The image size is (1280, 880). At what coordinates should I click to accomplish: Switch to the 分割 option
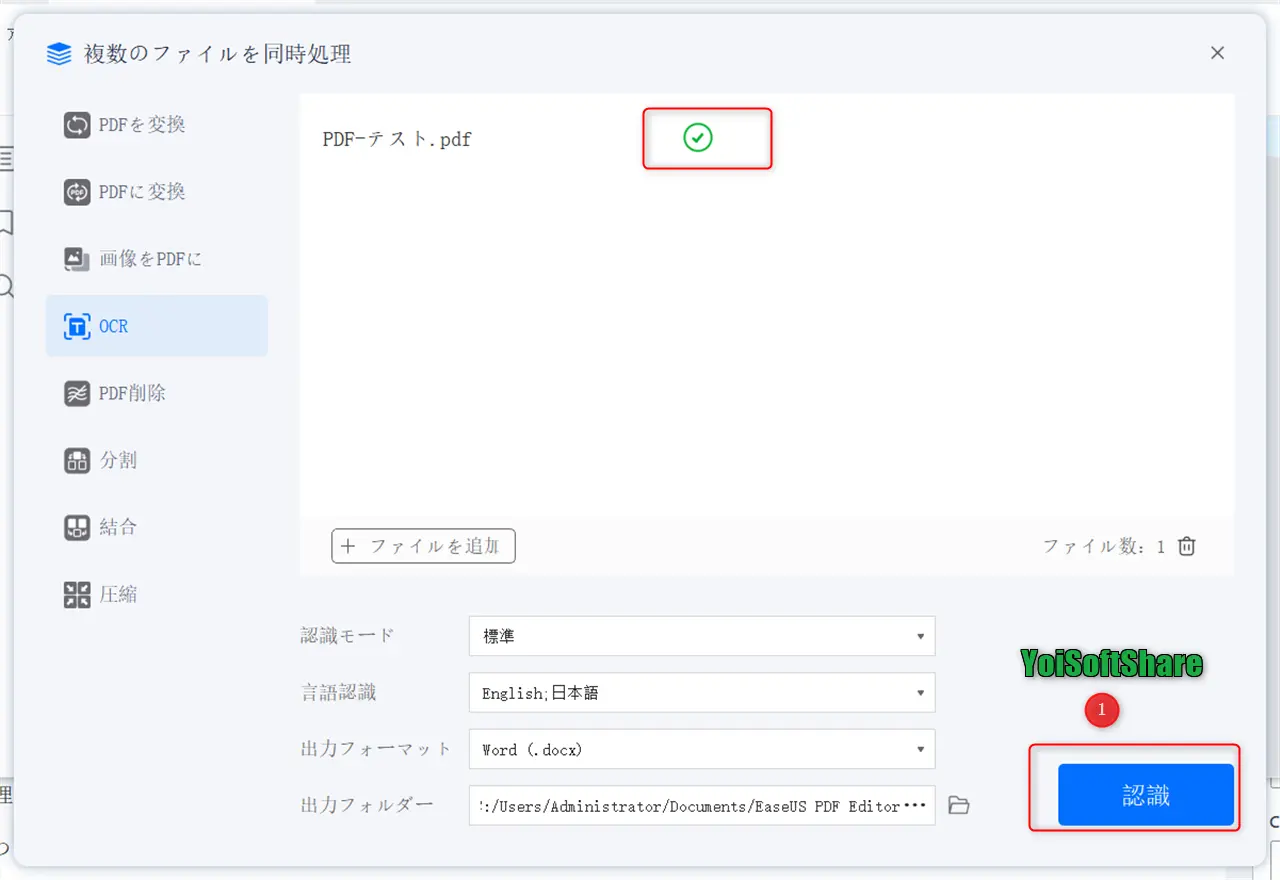coord(156,460)
